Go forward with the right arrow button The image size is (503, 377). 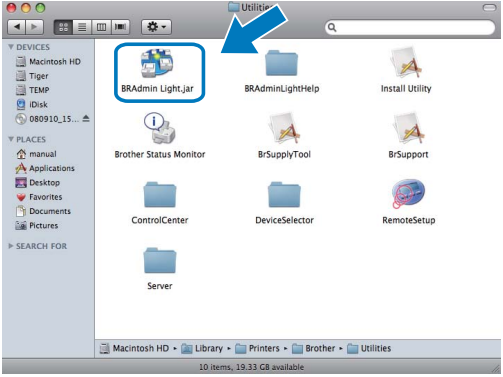34,27
